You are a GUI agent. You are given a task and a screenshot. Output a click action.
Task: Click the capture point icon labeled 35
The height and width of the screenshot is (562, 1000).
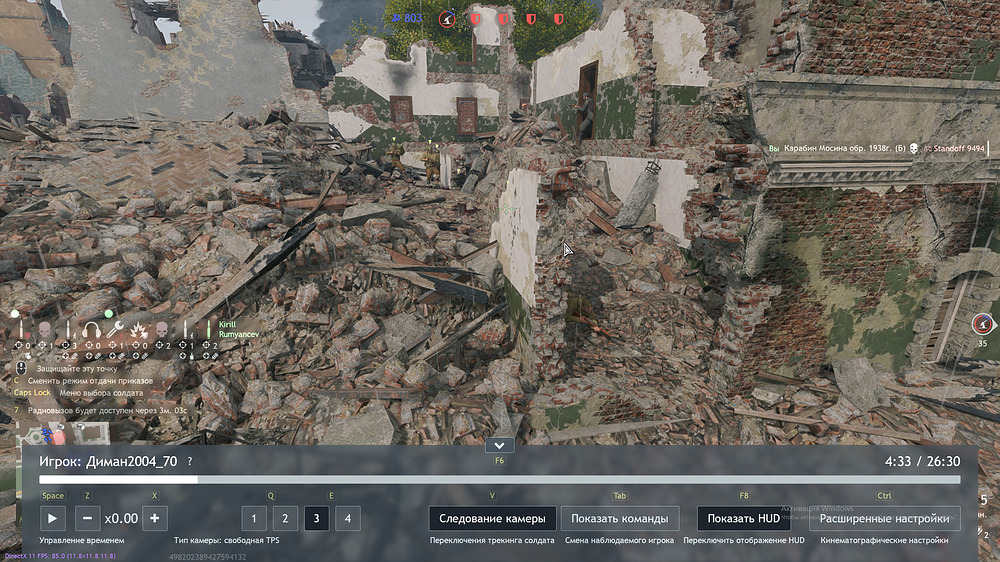coord(982,324)
